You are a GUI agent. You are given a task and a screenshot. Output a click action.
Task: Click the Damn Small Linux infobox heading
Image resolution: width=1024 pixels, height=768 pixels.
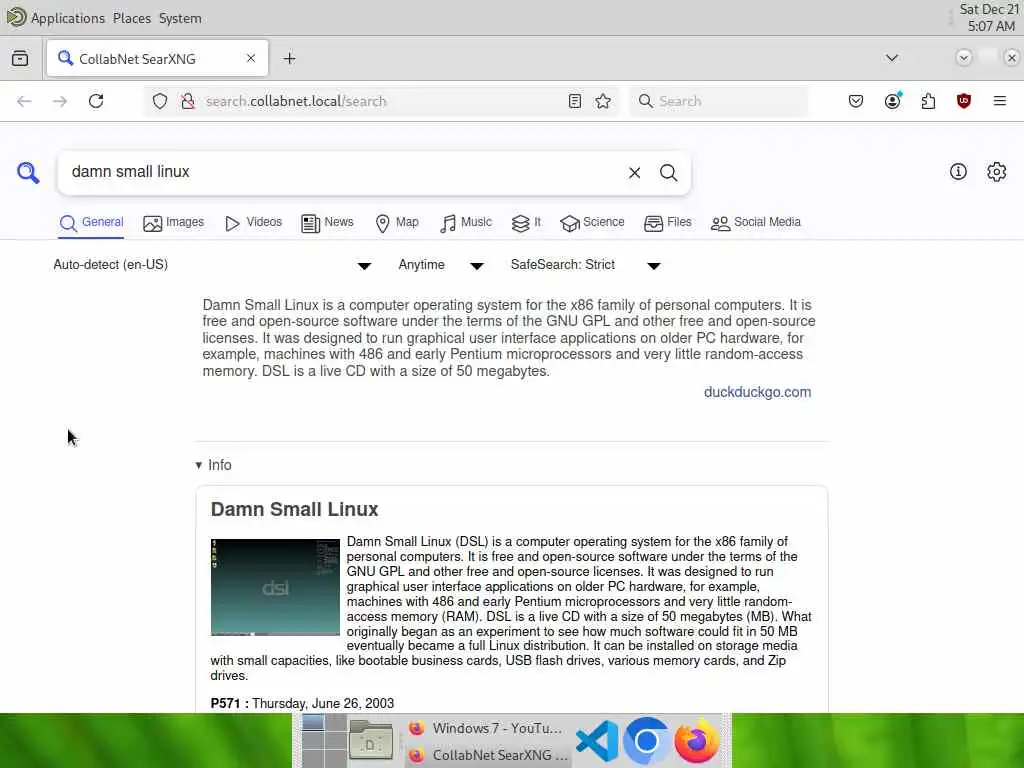coord(295,509)
